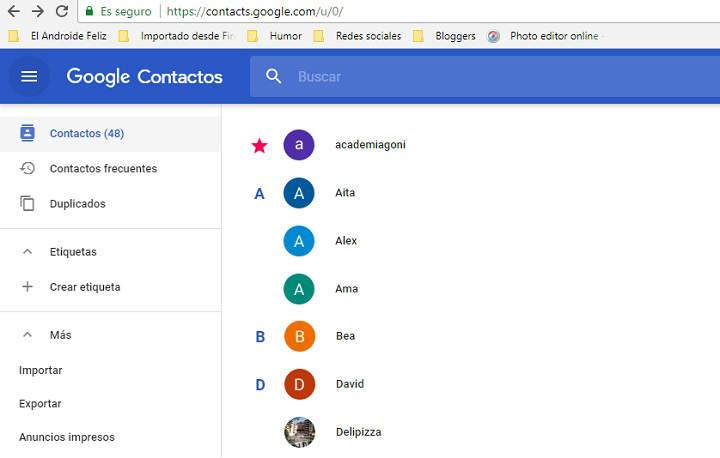Image resolution: width=720 pixels, height=458 pixels.
Task: Open Redes sociales bookmark folder
Action: 357,36
